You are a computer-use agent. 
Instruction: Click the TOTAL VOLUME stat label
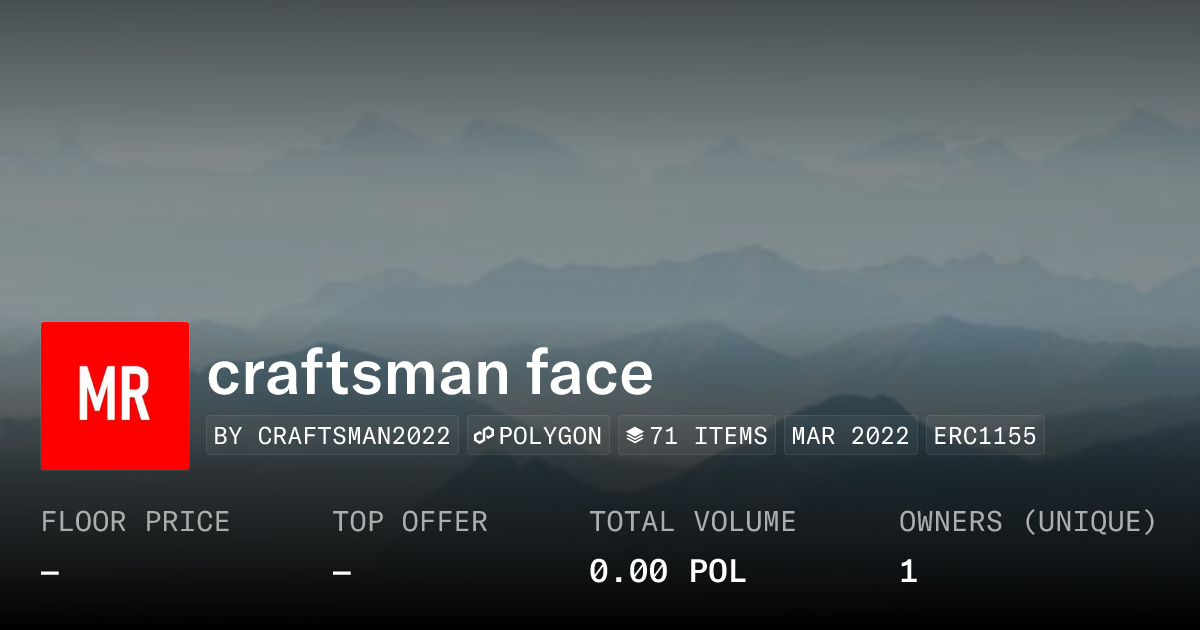click(x=693, y=521)
